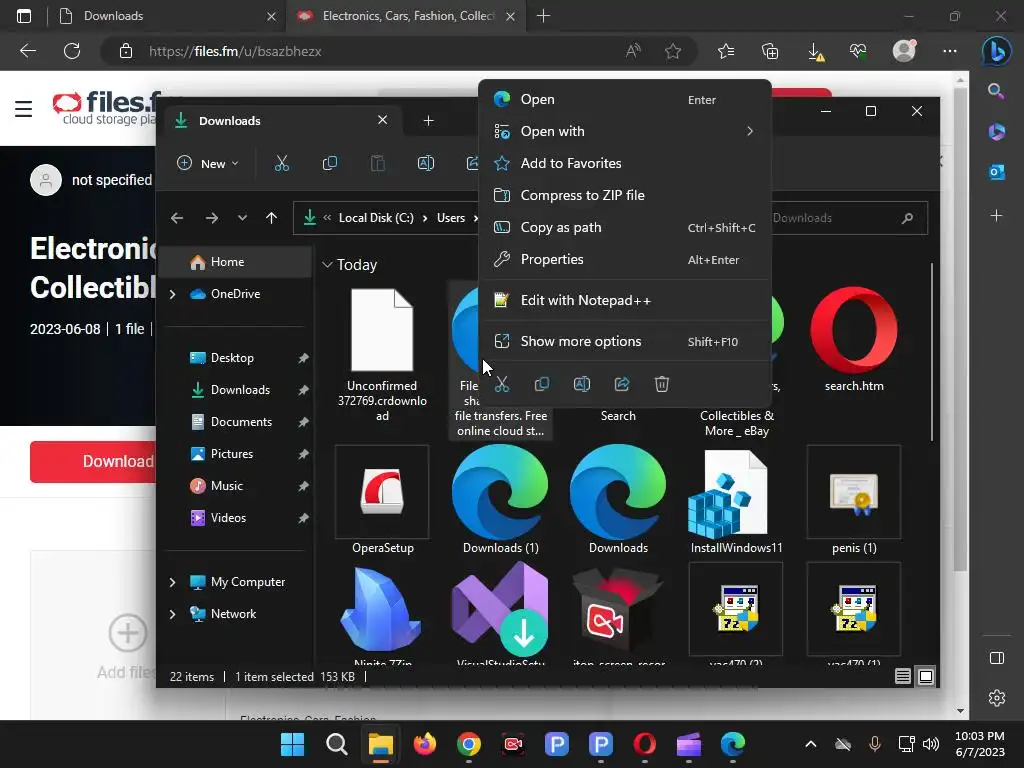Click Edge profile avatar icon
This screenshot has height=768, width=1024.
coord(904,51)
